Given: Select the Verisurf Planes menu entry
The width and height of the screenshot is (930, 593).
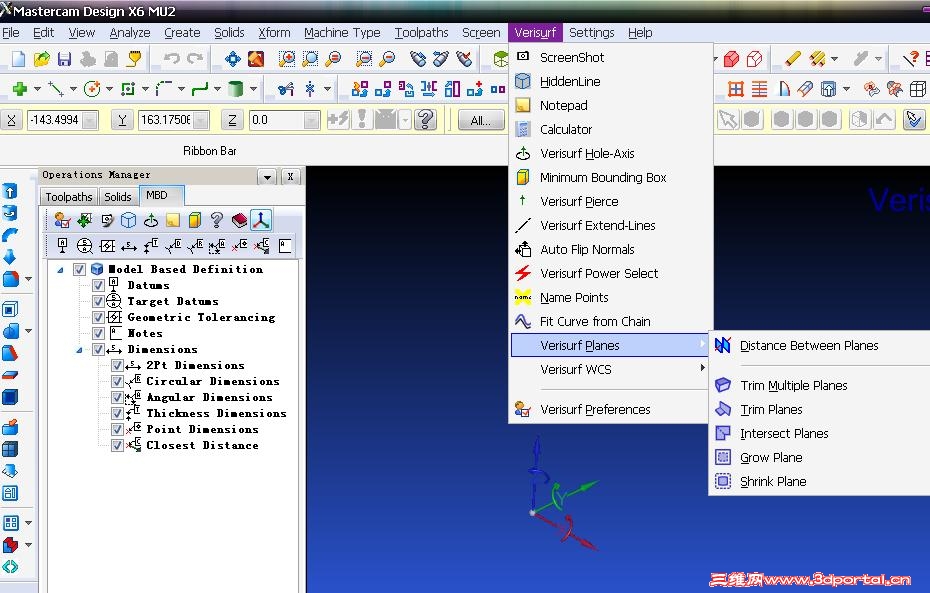Looking at the screenshot, I should point(610,345).
